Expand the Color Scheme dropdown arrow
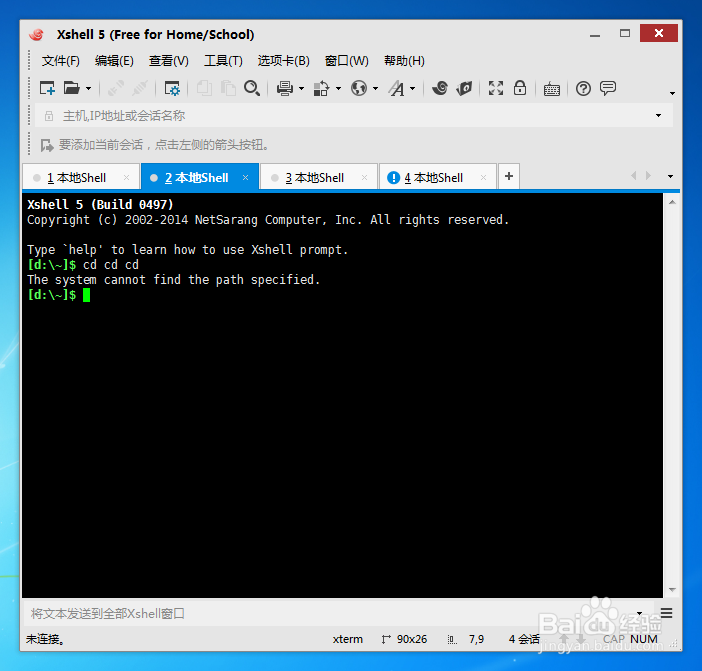 click(338, 89)
